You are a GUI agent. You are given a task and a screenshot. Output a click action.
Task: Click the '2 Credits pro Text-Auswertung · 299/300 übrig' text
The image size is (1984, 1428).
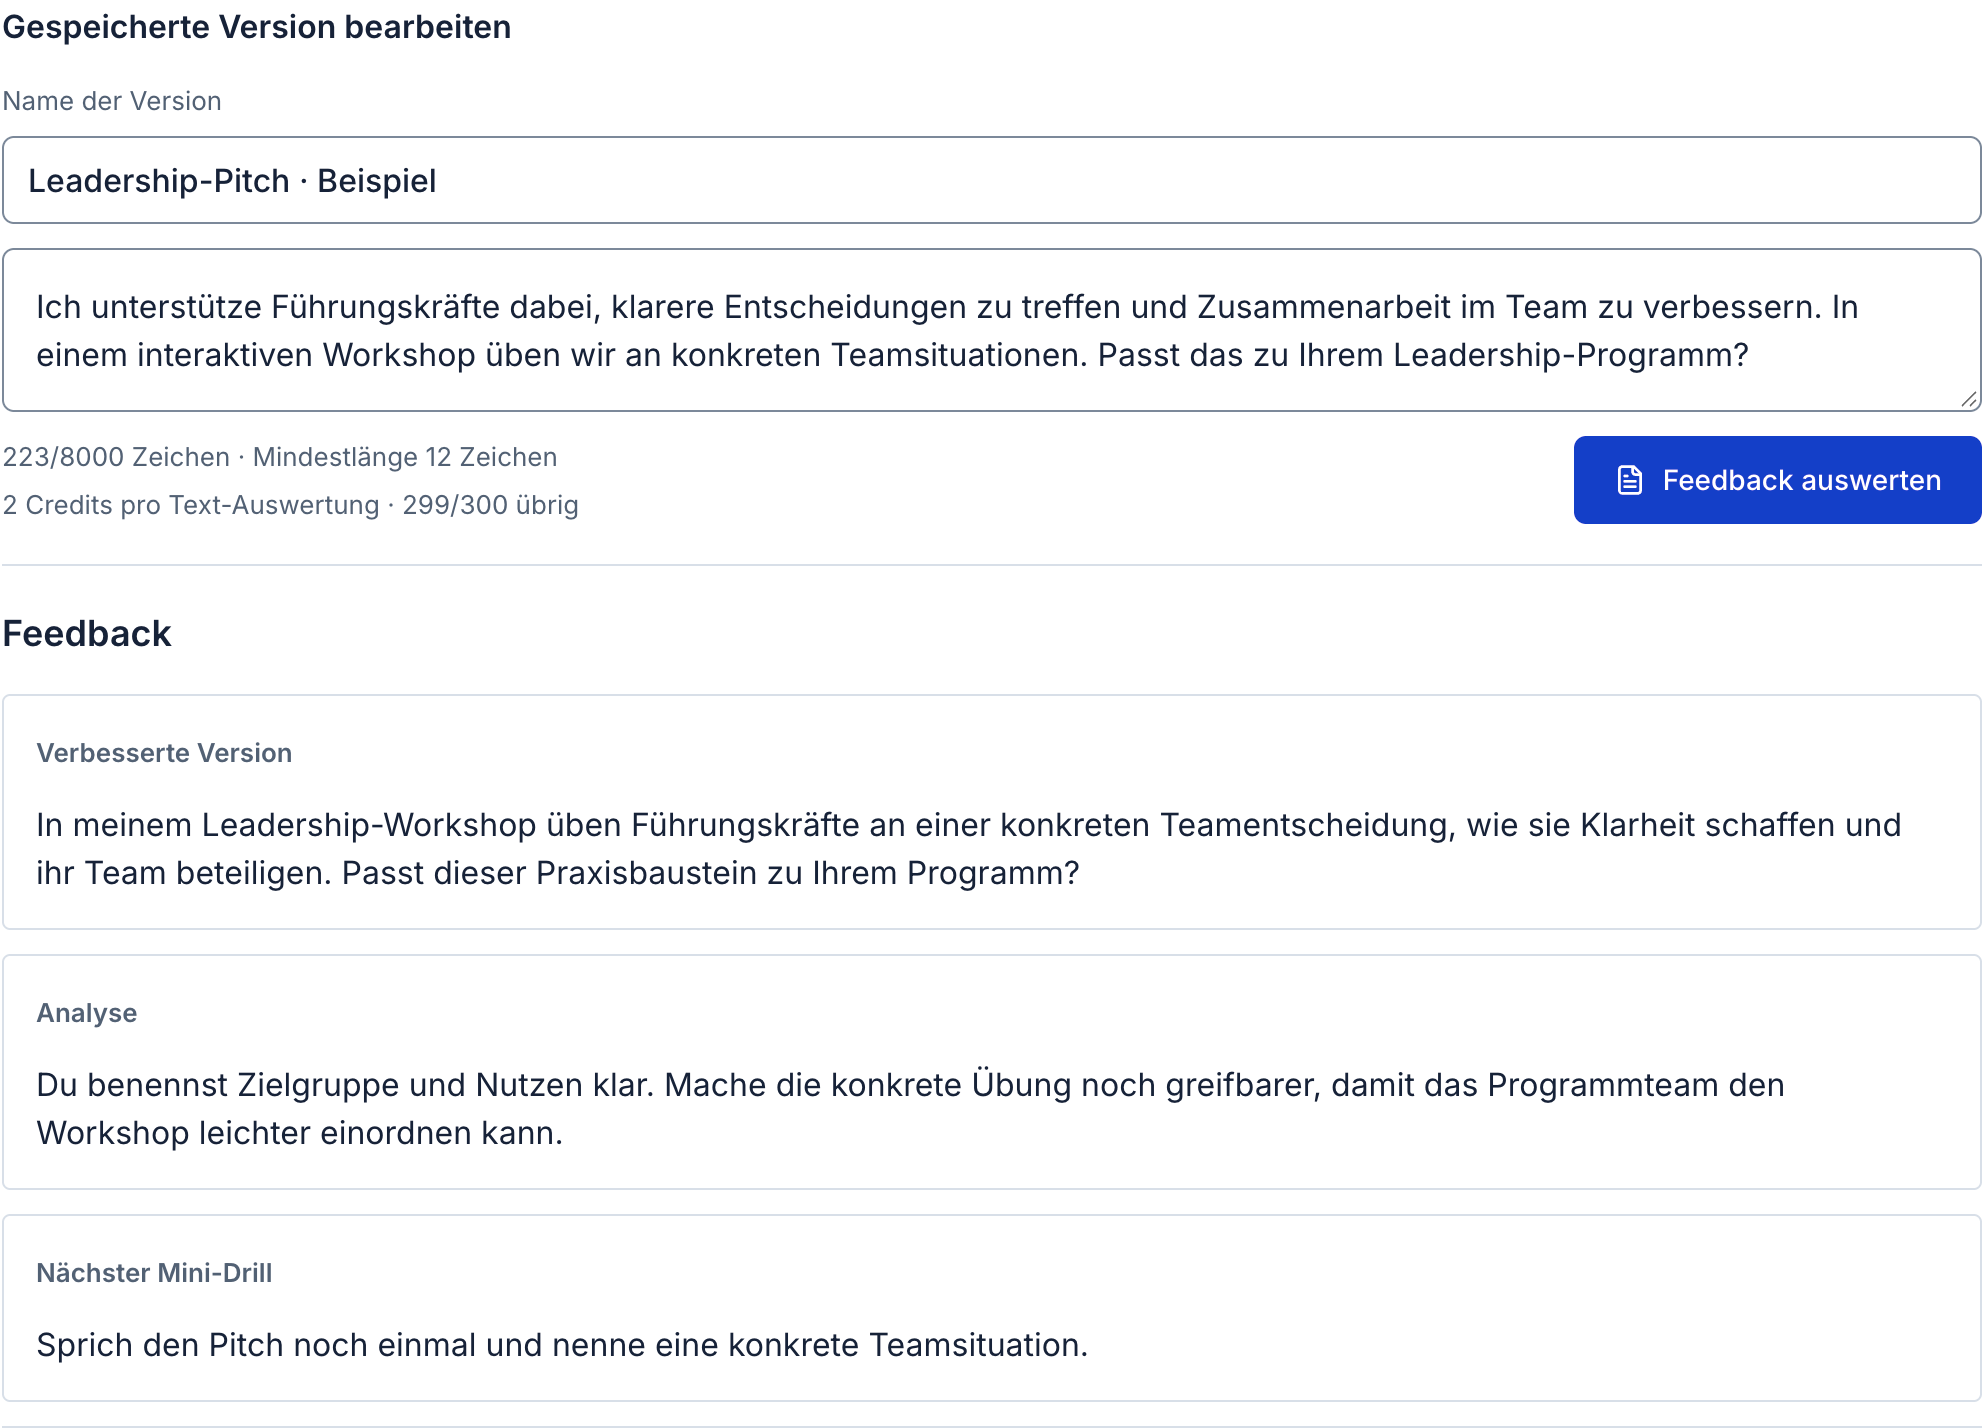pyautogui.click(x=291, y=505)
